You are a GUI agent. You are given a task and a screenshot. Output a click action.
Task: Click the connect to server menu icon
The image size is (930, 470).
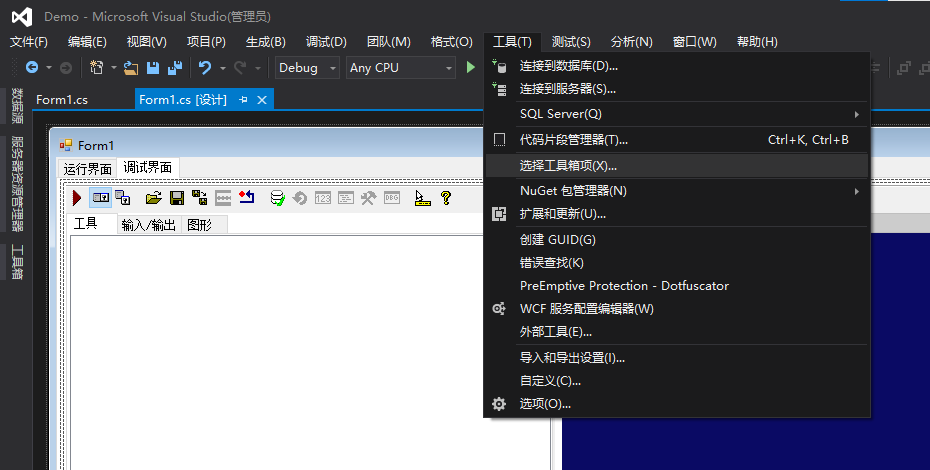pyautogui.click(x=499, y=89)
